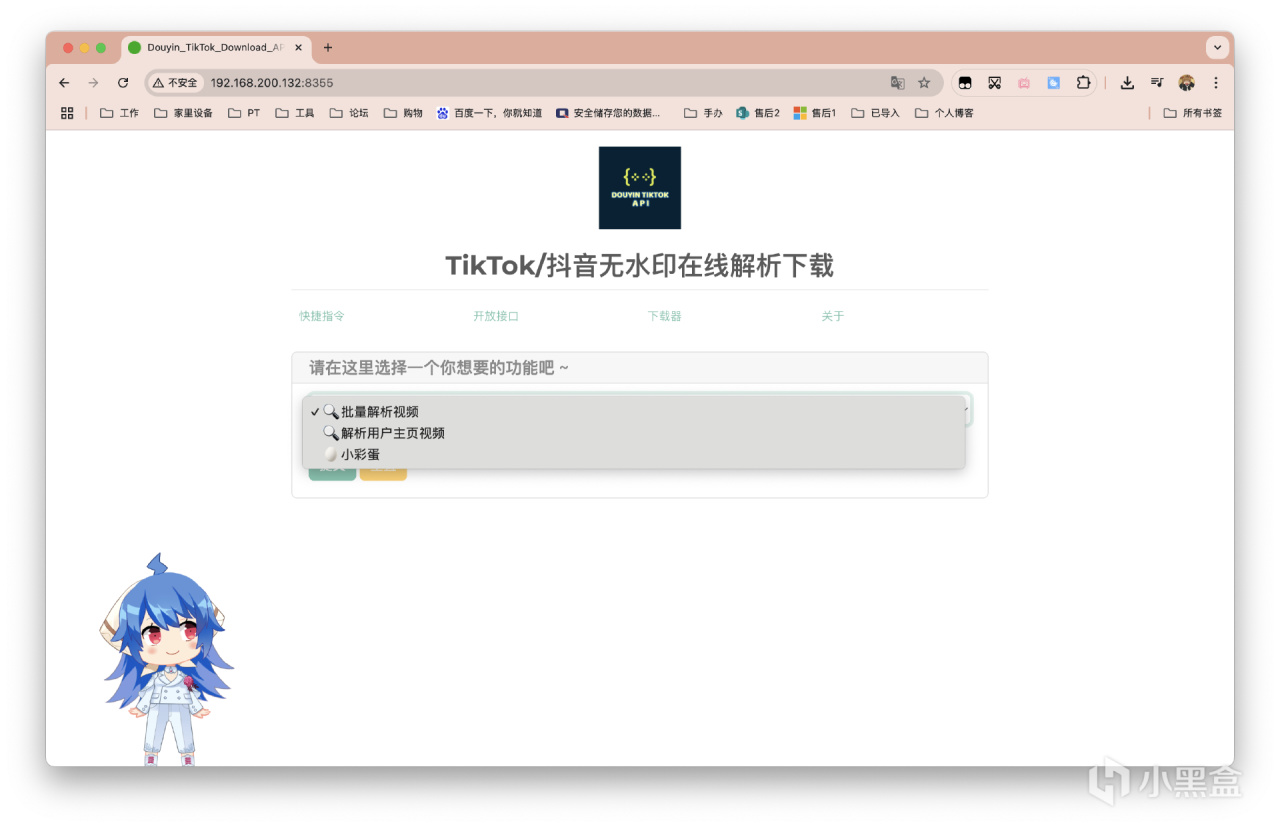The image size is (1280, 827).
Task: Expand the tab search dropdown
Action: coord(1217,47)
